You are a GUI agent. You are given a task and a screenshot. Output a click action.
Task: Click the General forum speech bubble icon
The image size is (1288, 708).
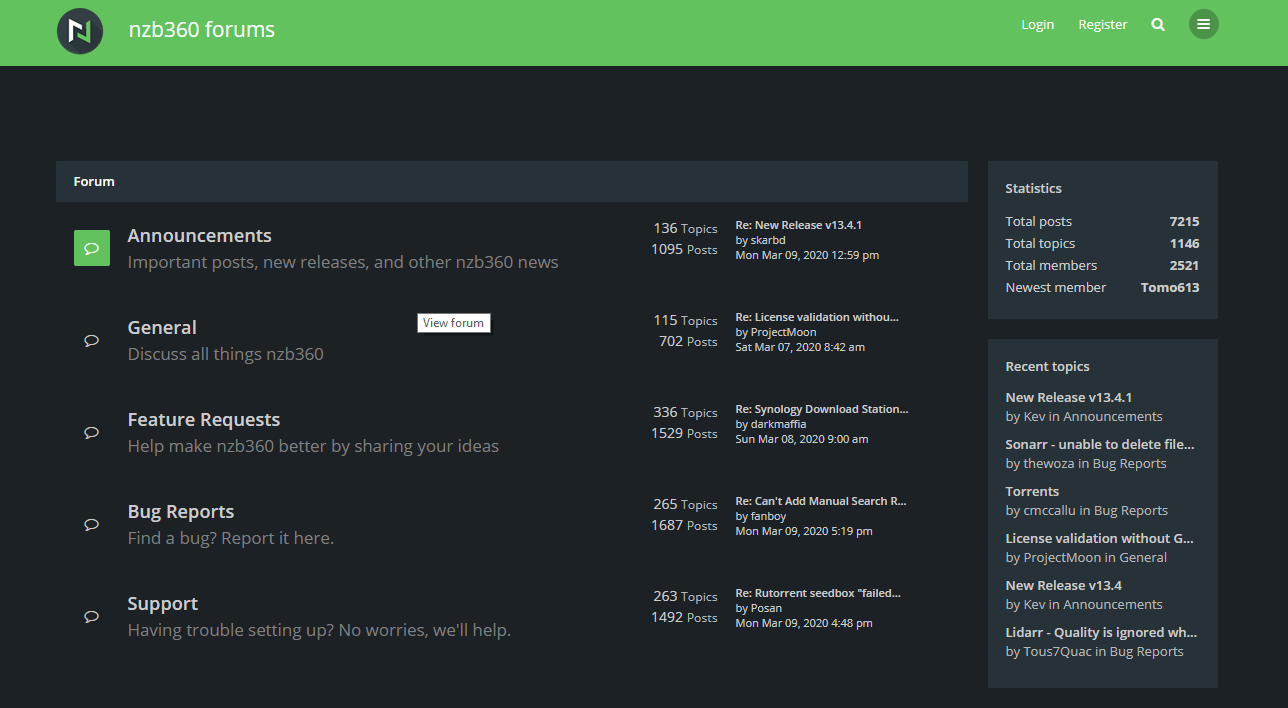[x=91, y=340]
